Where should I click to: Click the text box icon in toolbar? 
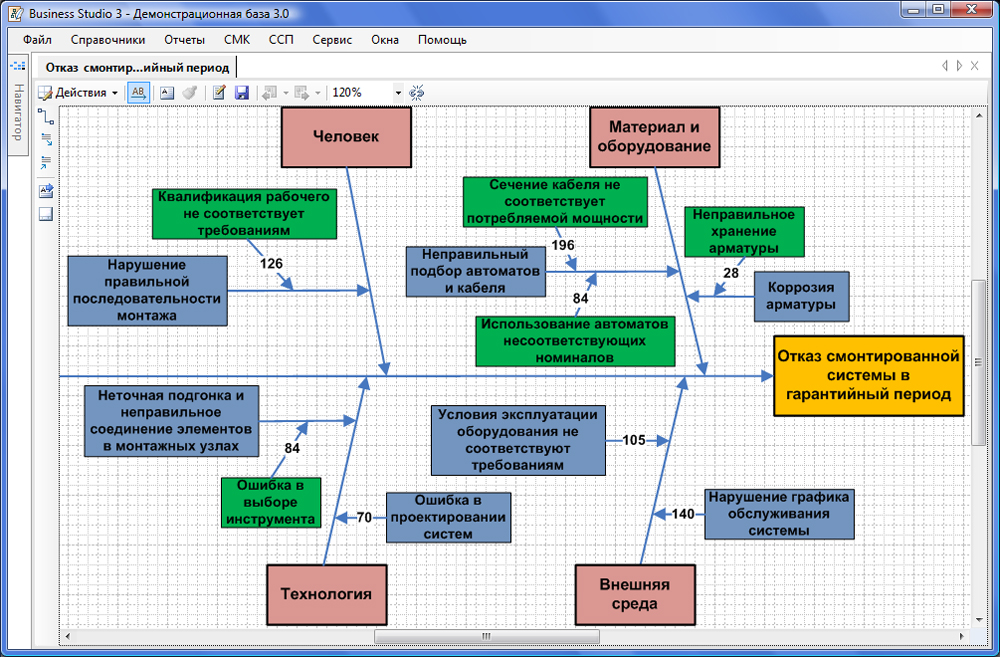point(166,92)
